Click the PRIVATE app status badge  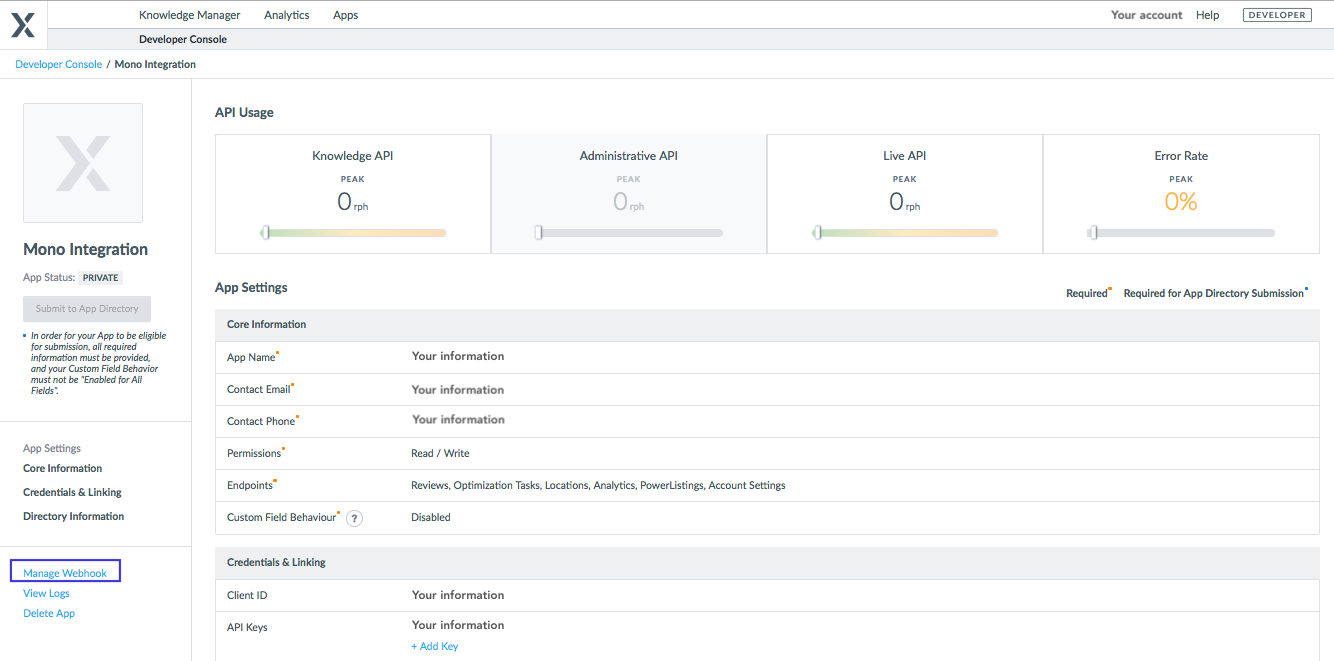click(100, 278)
